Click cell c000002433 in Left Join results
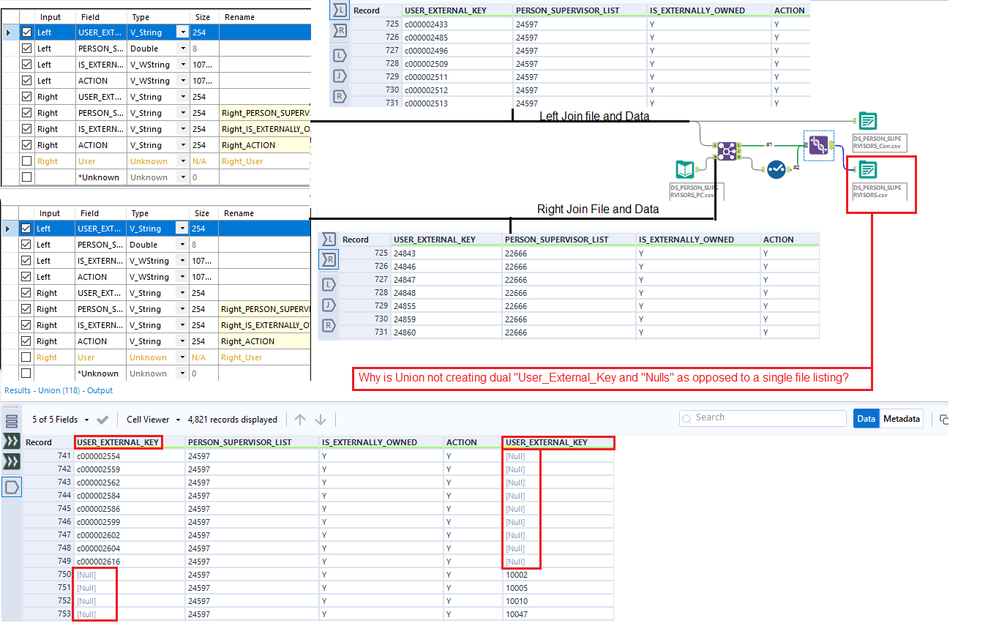This screenshot has height=635, width=999. (x=457, y=24)
